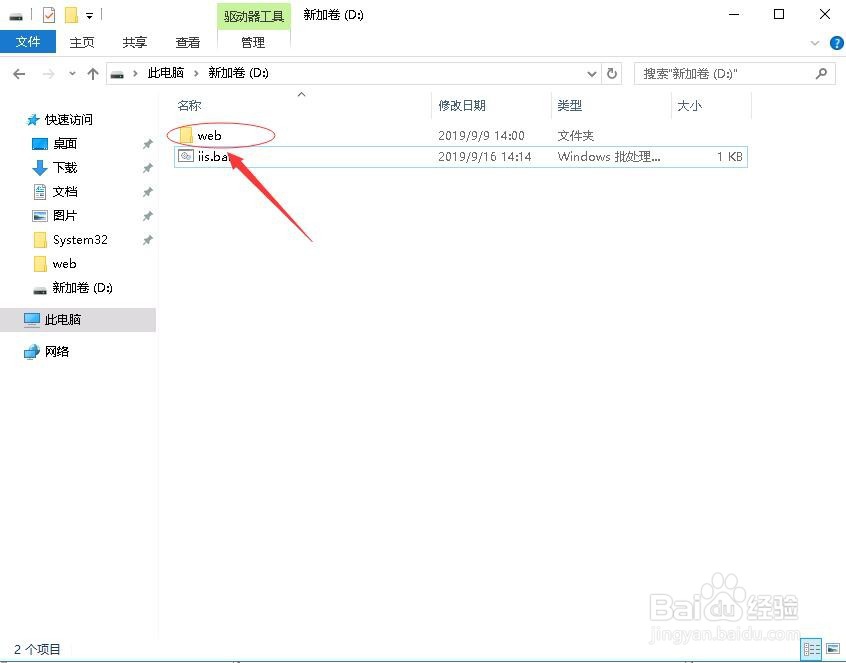Click inside the search box

[720, 73]
